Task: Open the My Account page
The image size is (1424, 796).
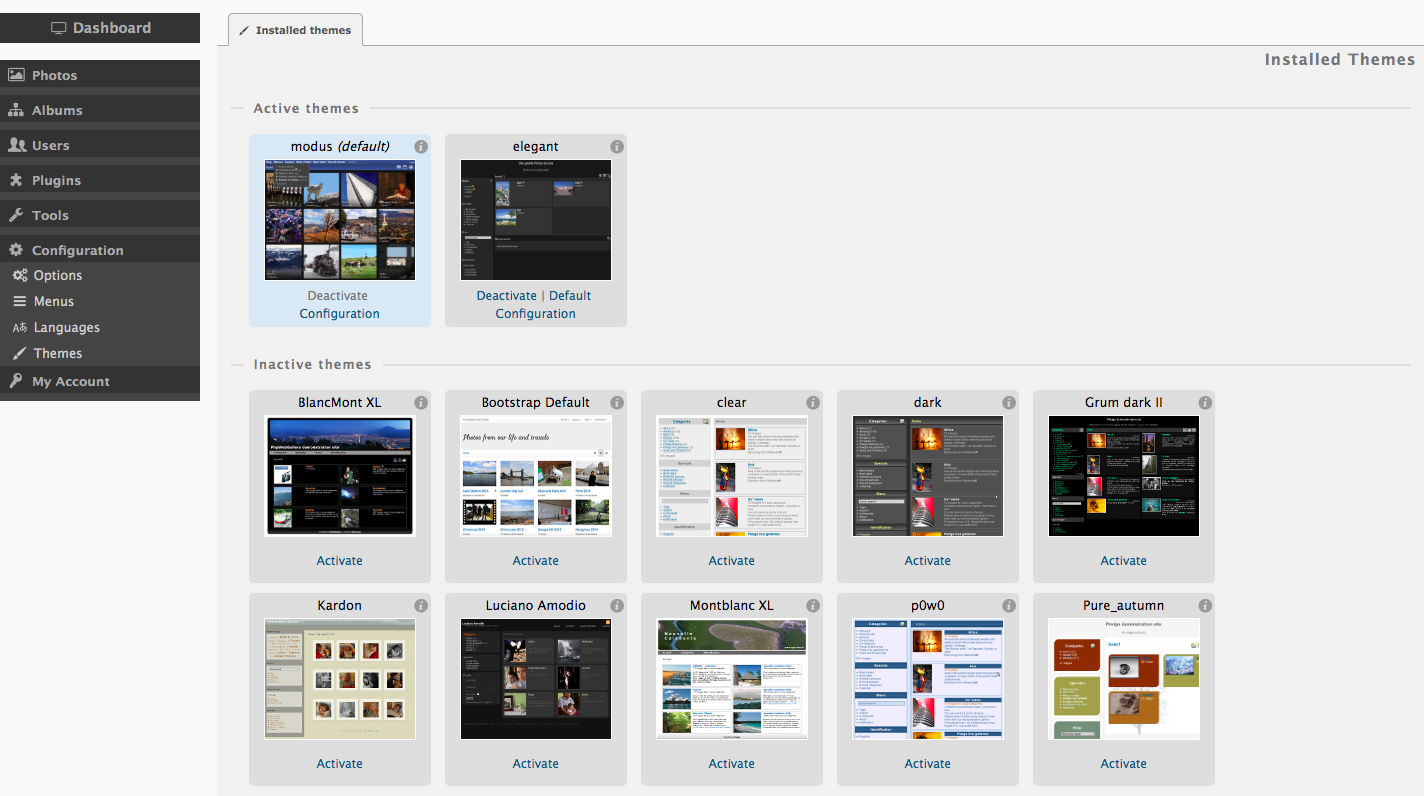Action: [x=70, y=381]
